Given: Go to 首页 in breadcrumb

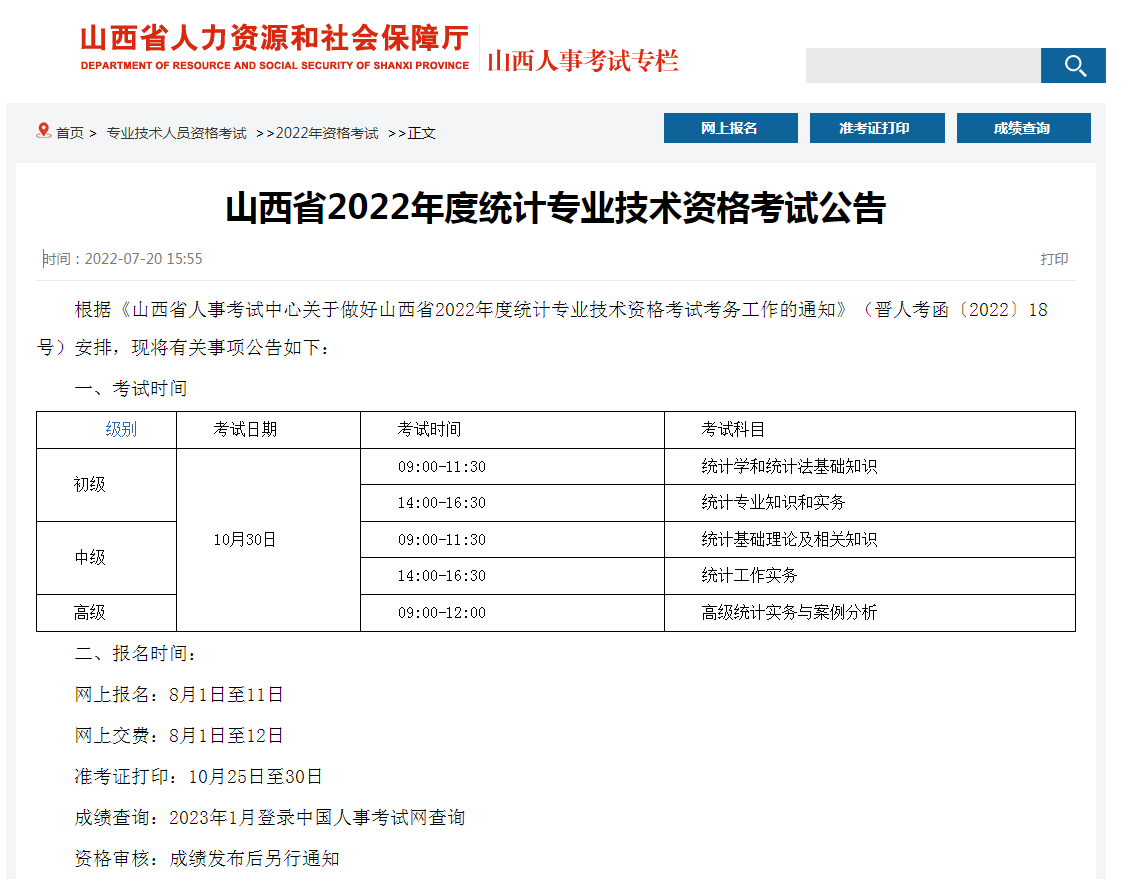Looking at the screenshot, I should 70,133.
